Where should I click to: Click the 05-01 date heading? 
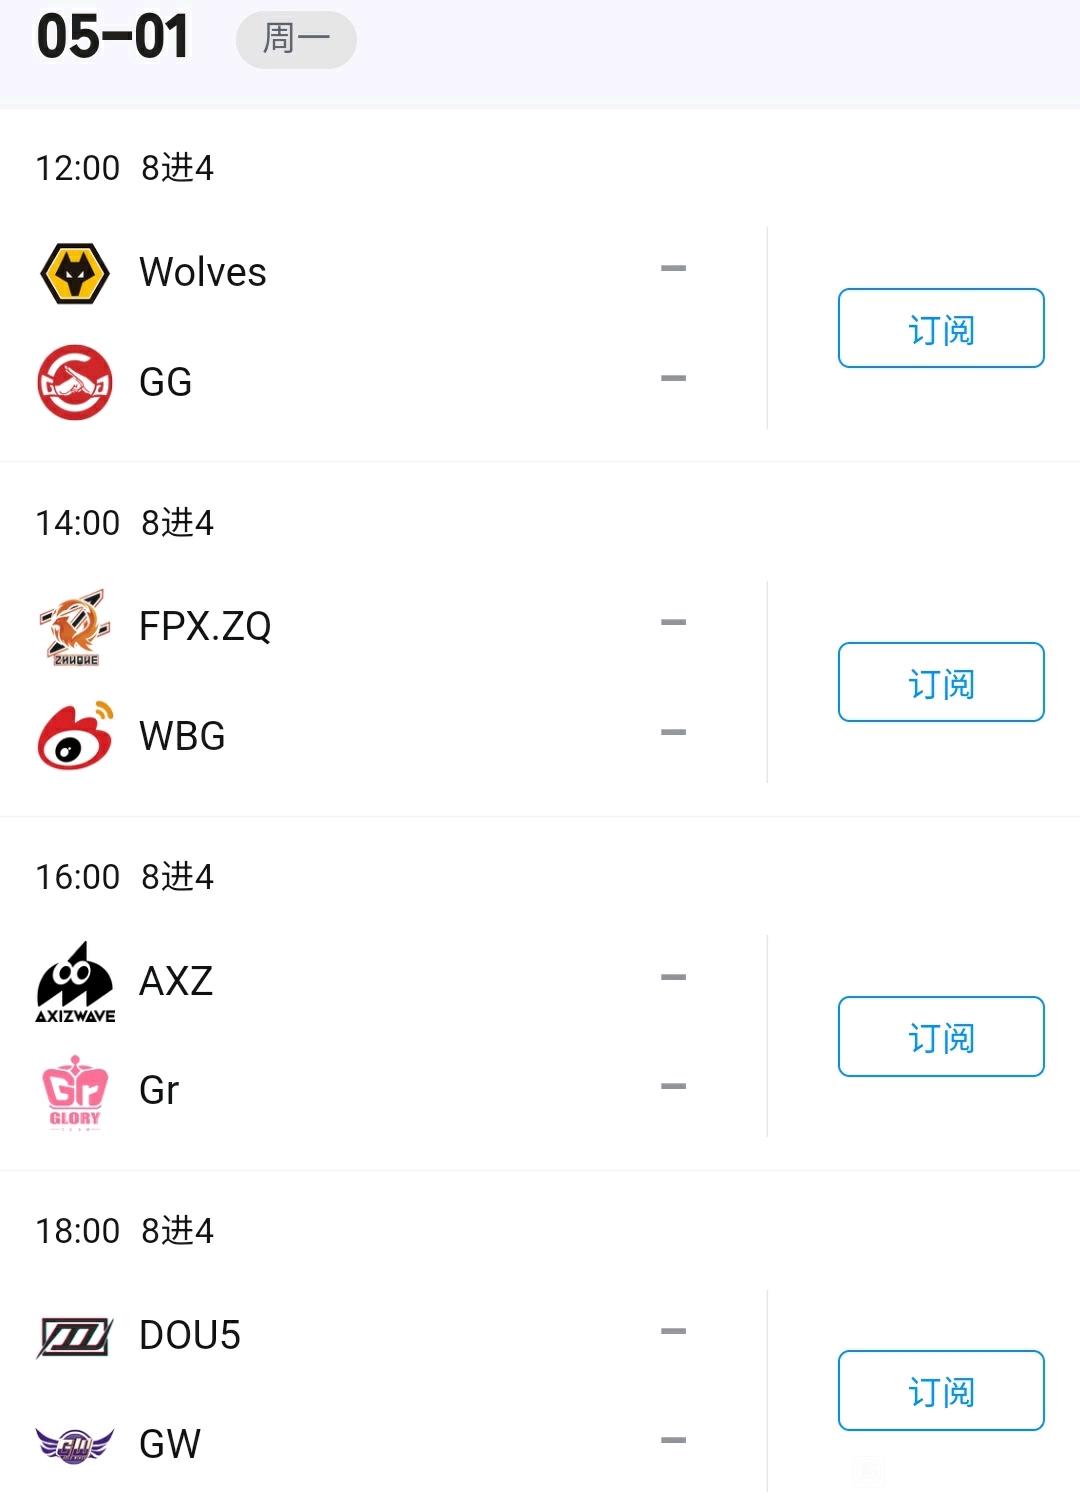[x=112, y=37]
